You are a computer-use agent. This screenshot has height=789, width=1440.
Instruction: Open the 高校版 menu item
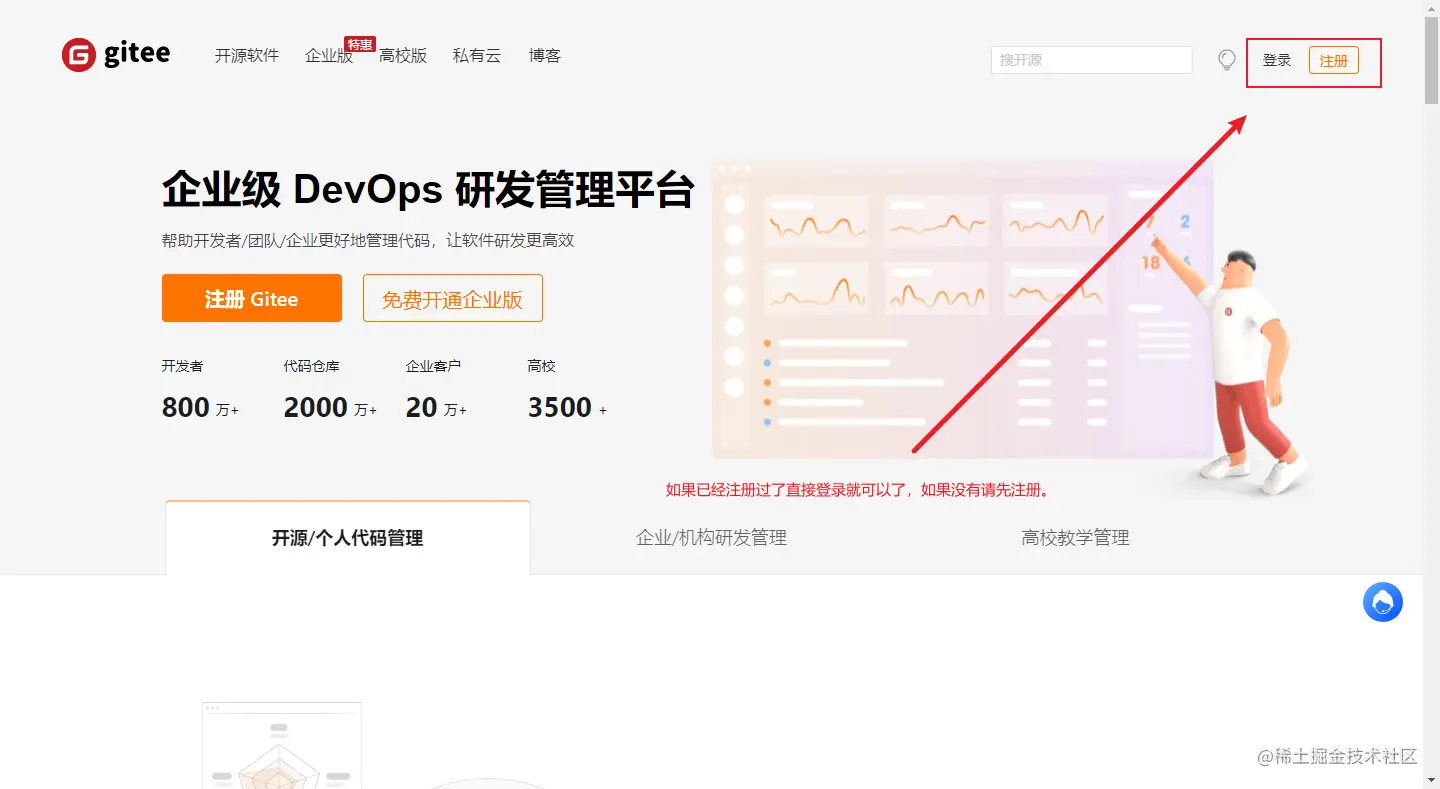[403, 56]
